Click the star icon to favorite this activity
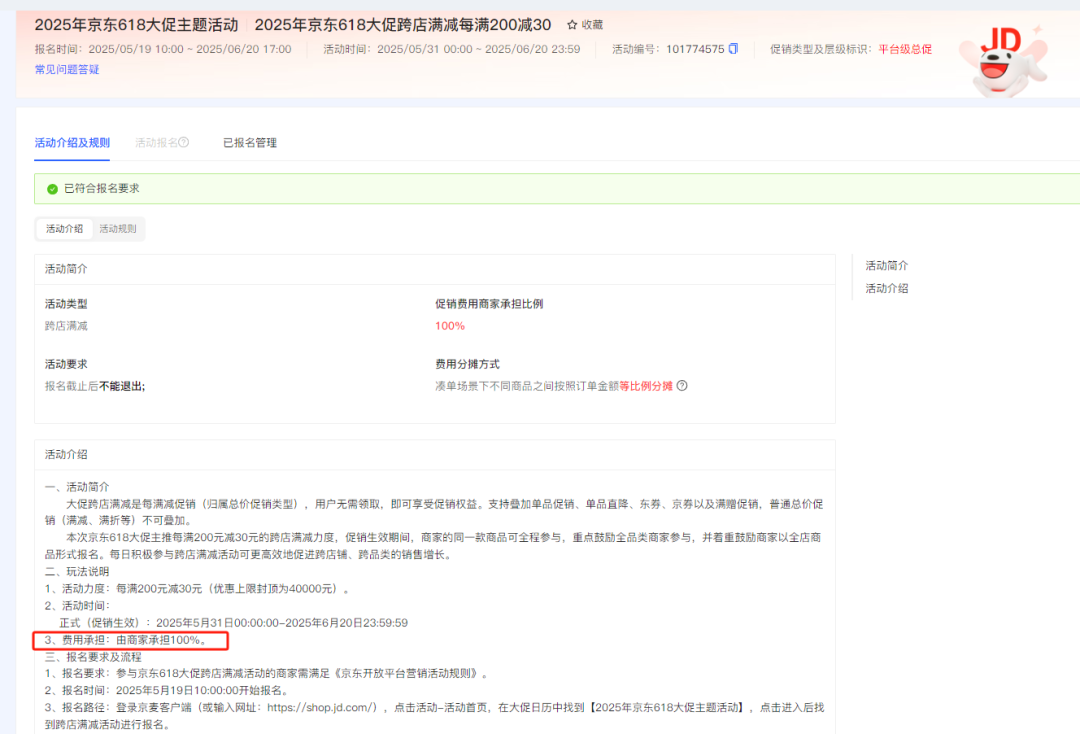 click(x=572, y=24)
